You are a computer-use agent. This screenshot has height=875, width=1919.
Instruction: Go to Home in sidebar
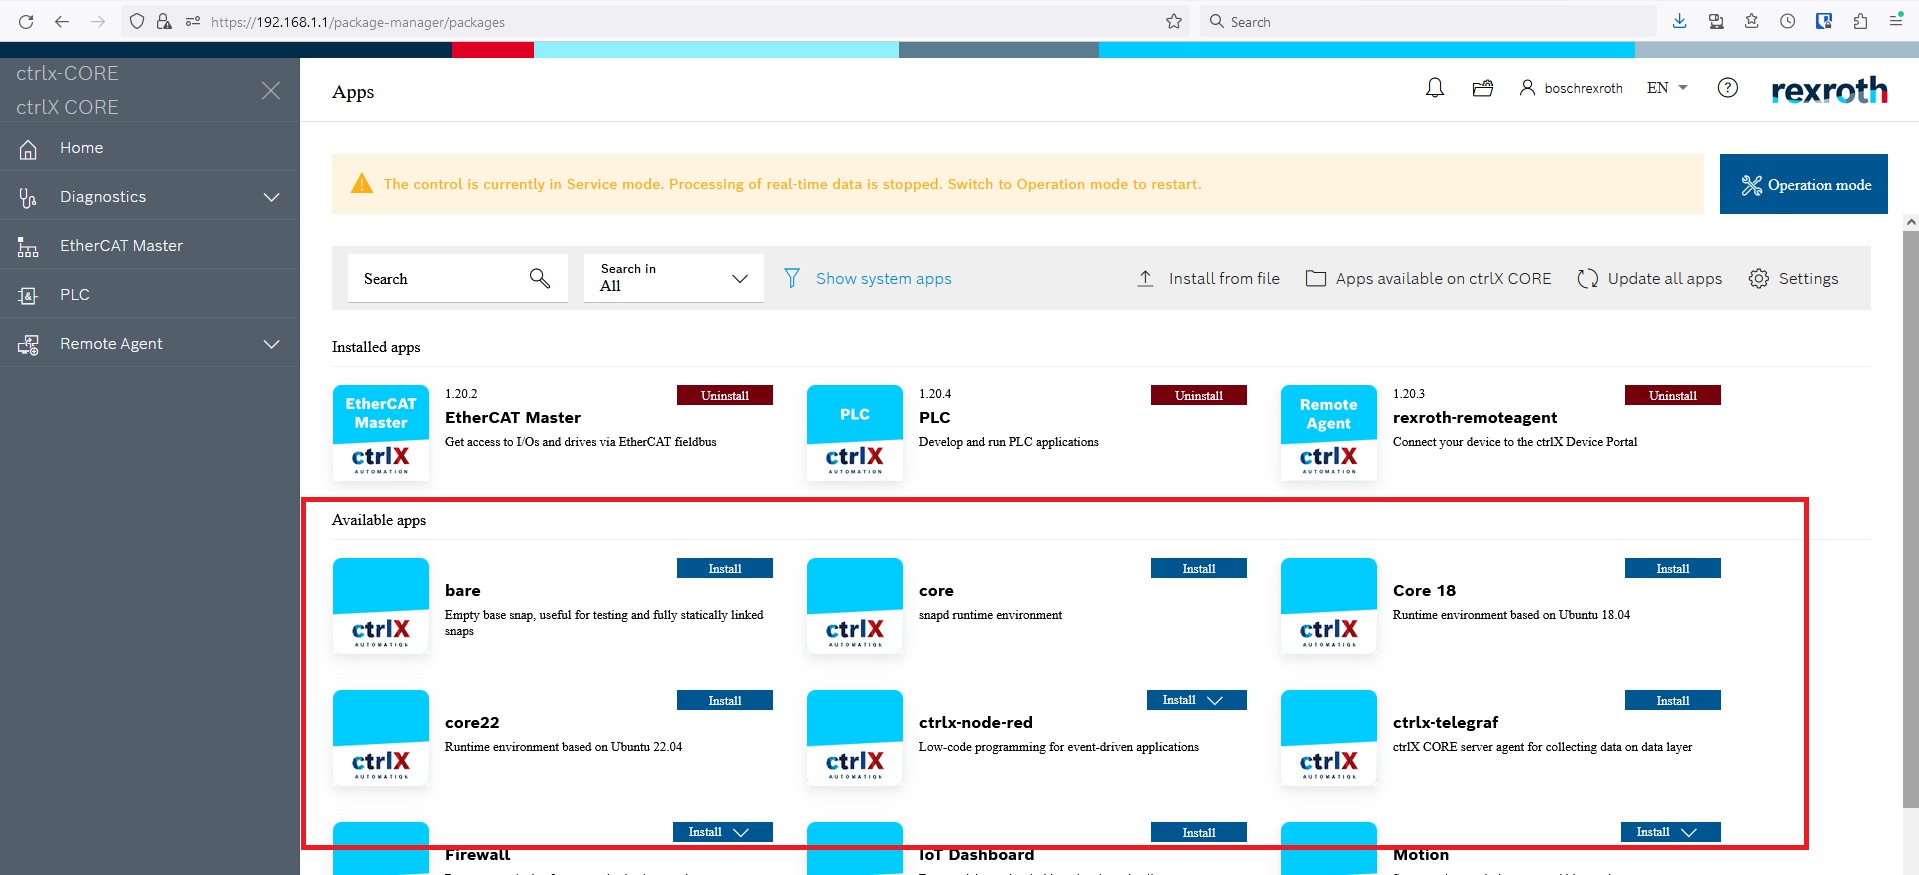point(81,148)
